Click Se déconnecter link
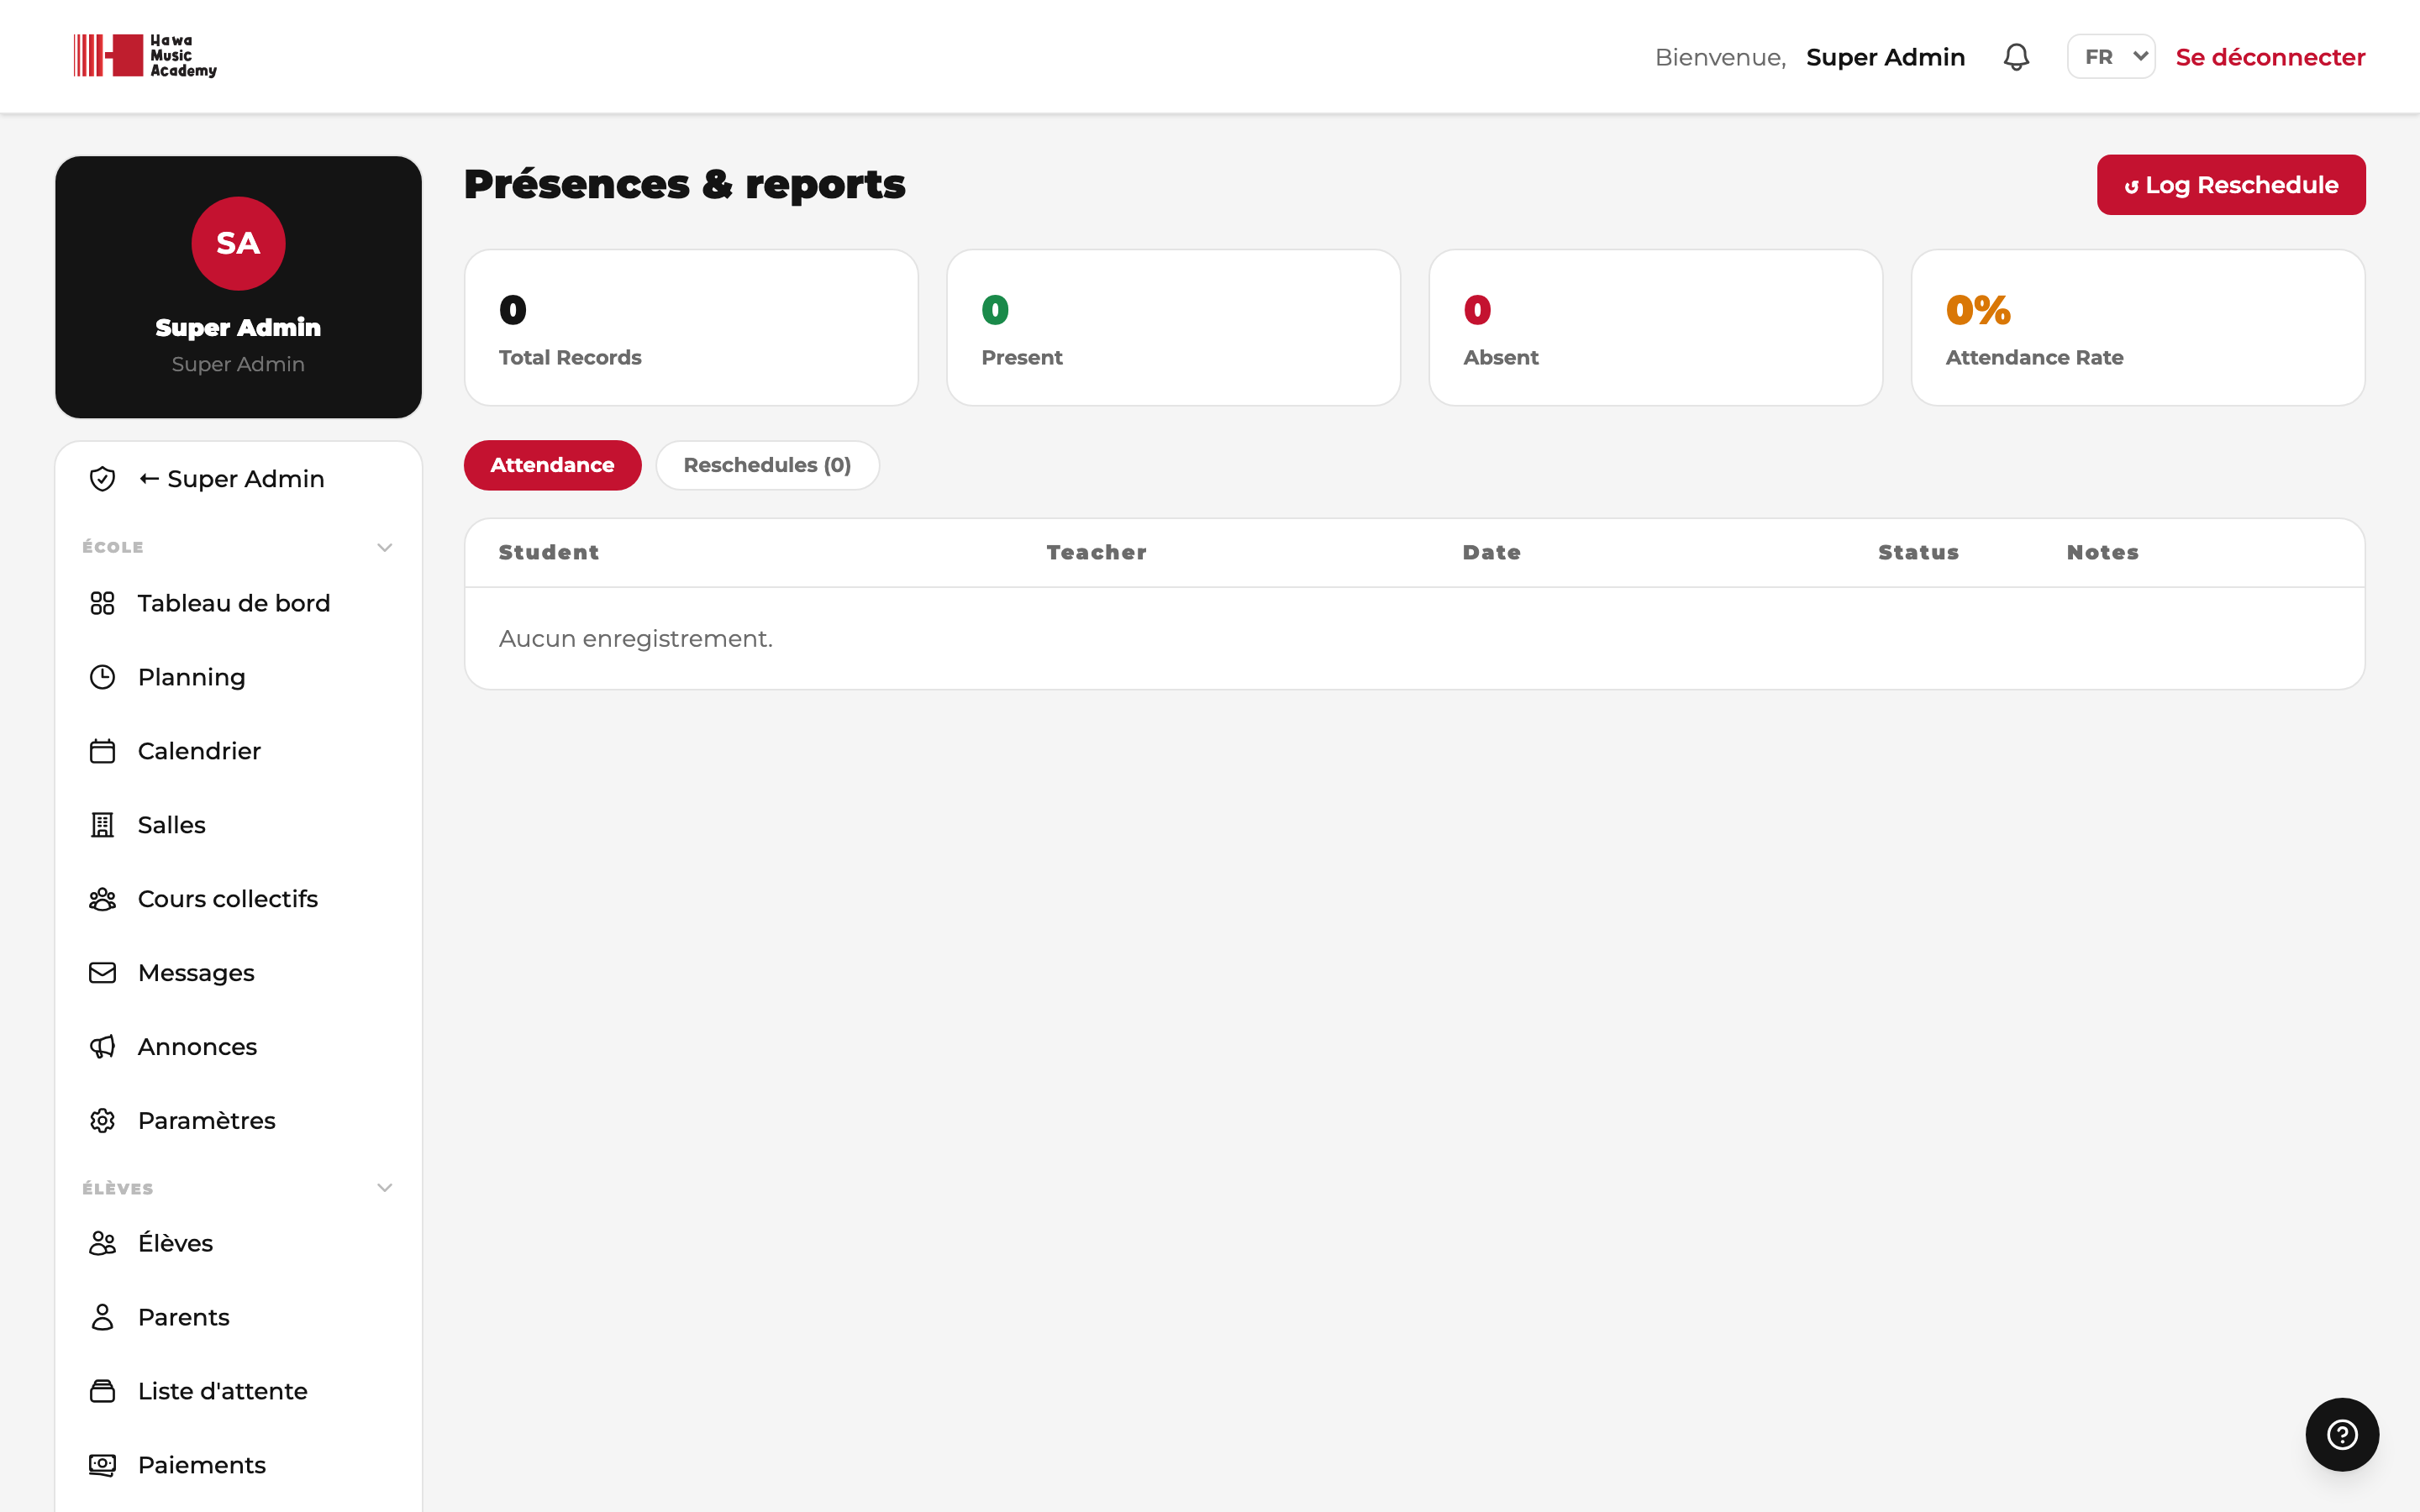Screen dimensions: 2420x1512 (2270, 57)
